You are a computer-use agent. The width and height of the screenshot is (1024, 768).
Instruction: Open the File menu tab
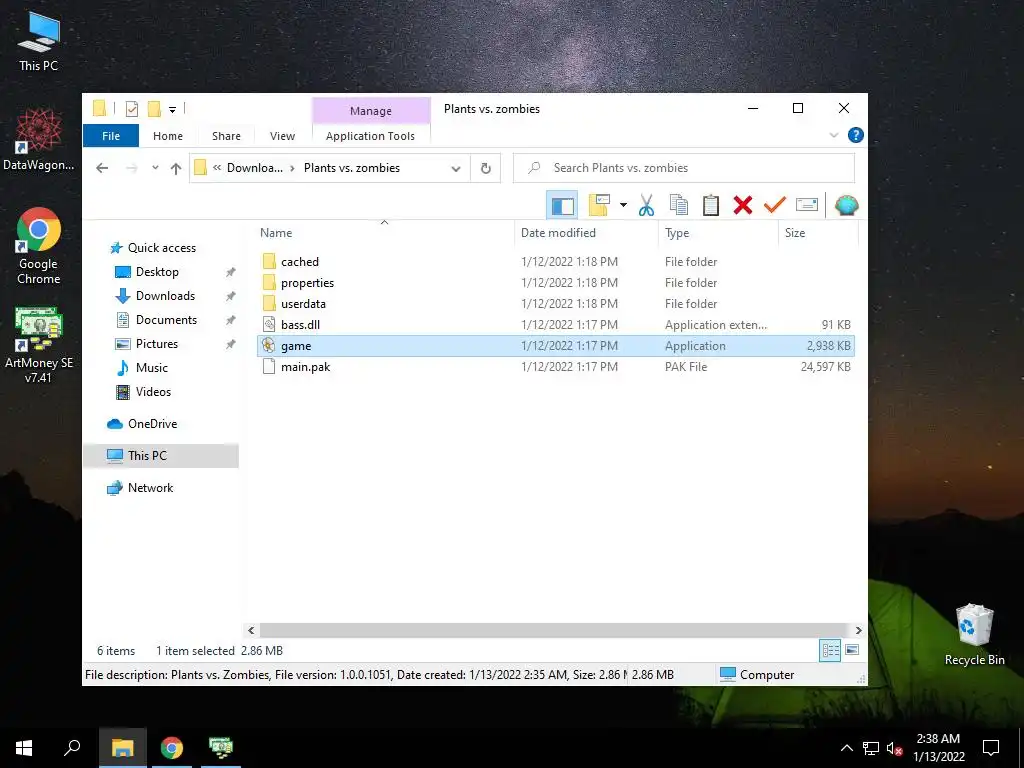[111, 136]
